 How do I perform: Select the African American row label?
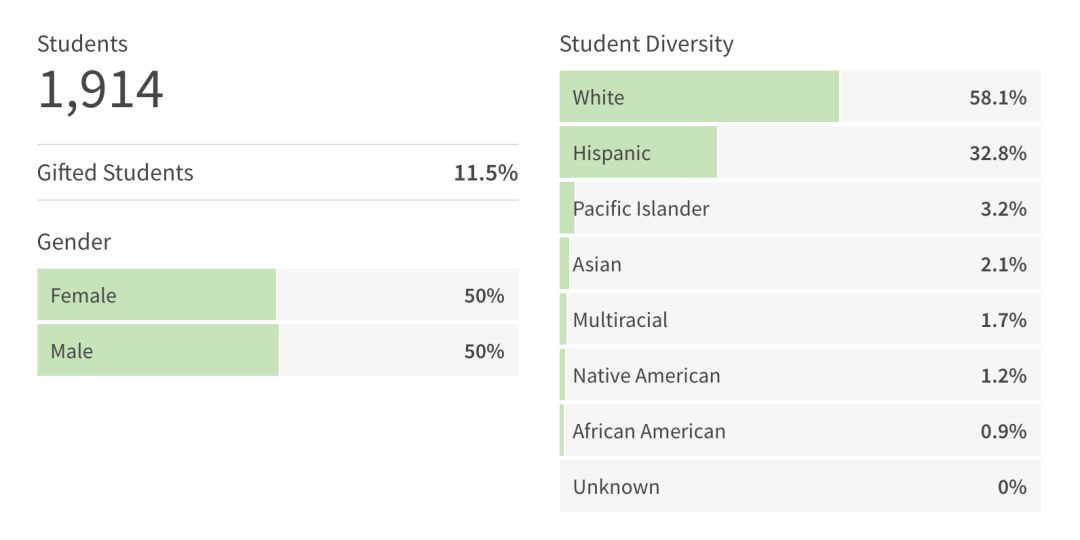click(649, 432)
